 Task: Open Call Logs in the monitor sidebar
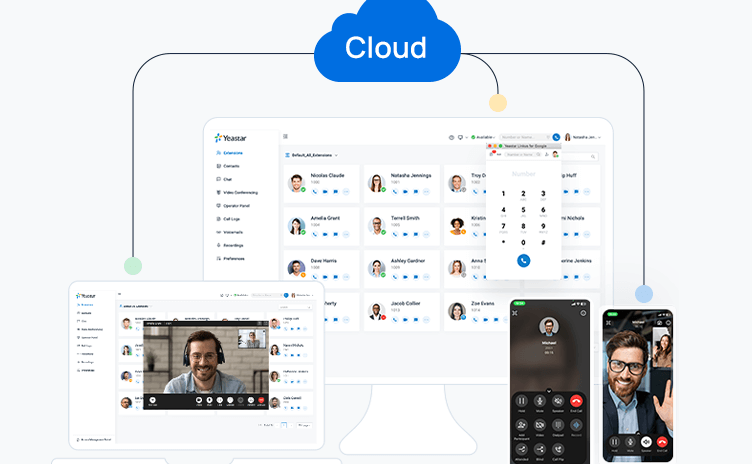click(228, 219)
